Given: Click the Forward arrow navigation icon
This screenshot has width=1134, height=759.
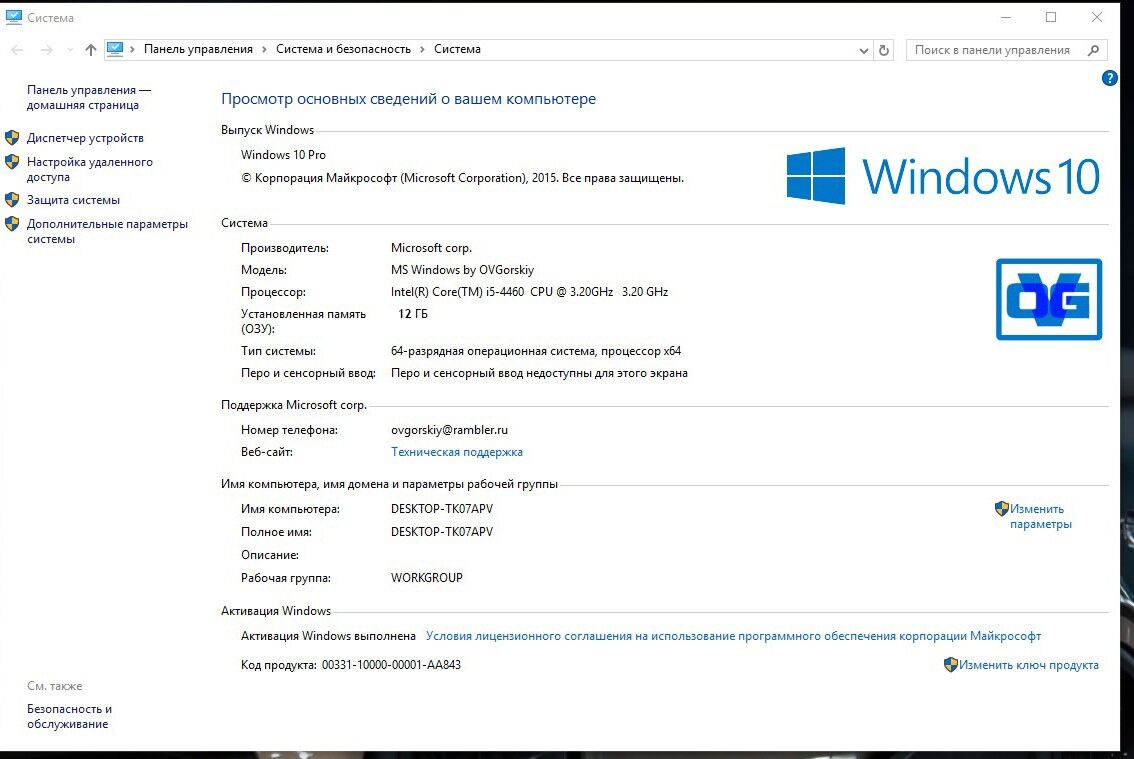Looking at the screenshot, I should click(47, 49).
